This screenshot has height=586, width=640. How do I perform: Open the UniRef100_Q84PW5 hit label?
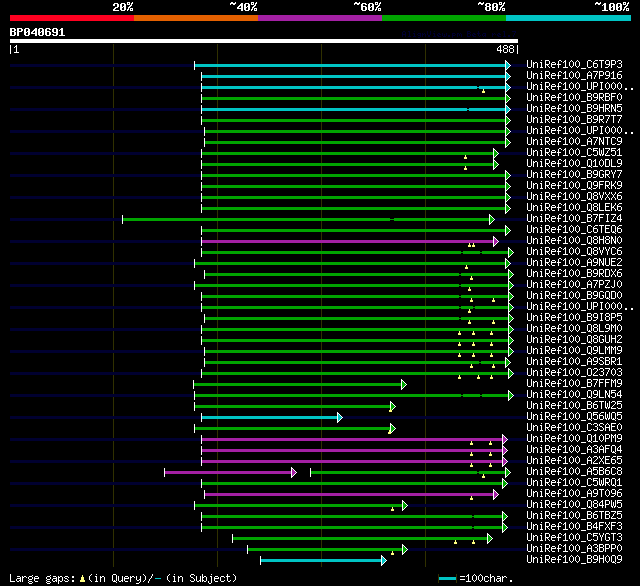[574, 504]
